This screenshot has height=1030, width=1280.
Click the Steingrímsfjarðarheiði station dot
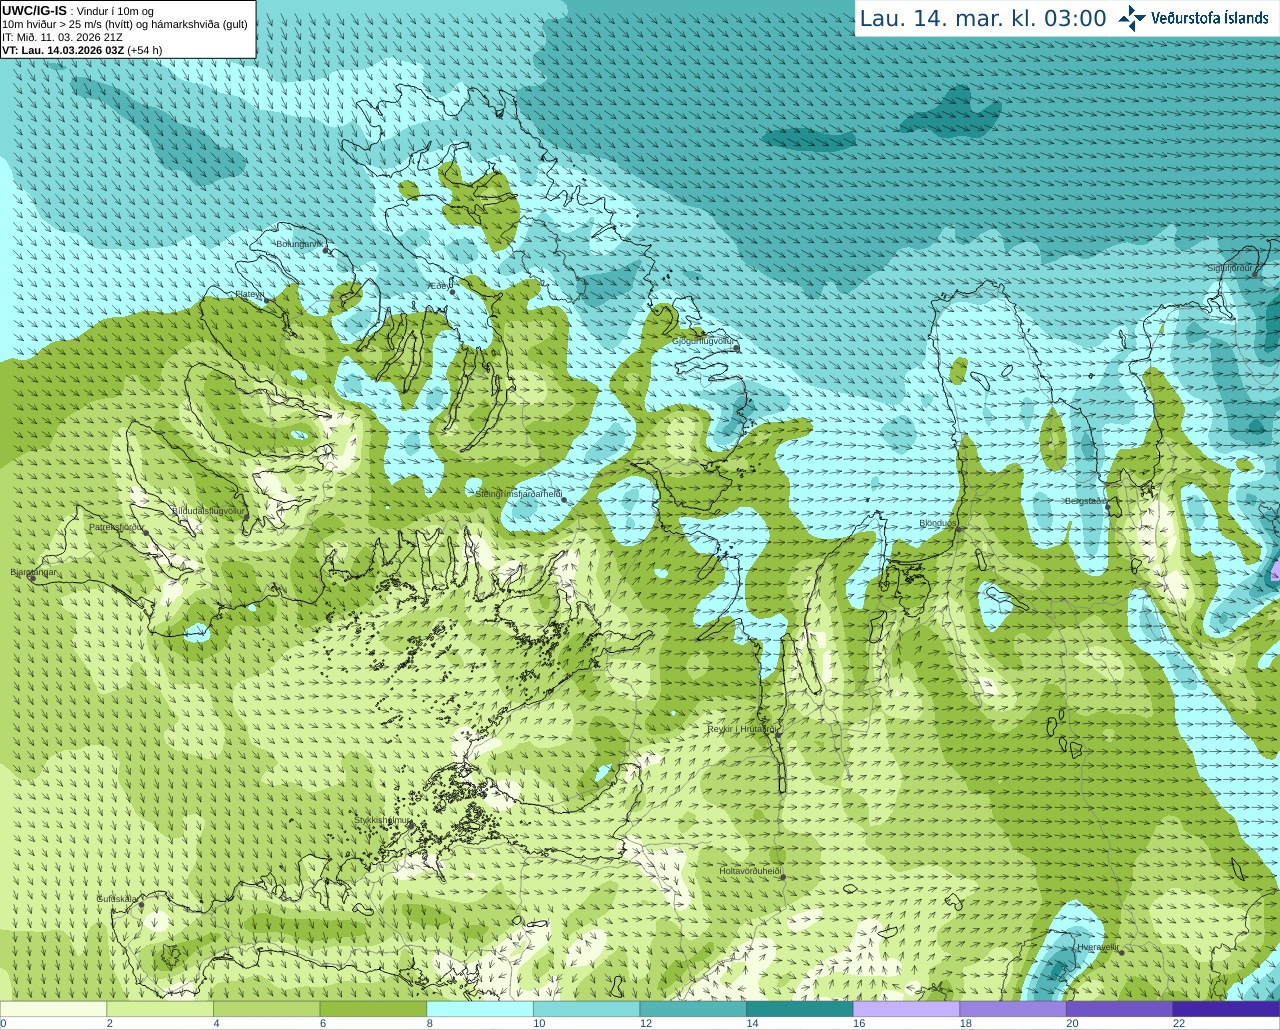[564, 499]
